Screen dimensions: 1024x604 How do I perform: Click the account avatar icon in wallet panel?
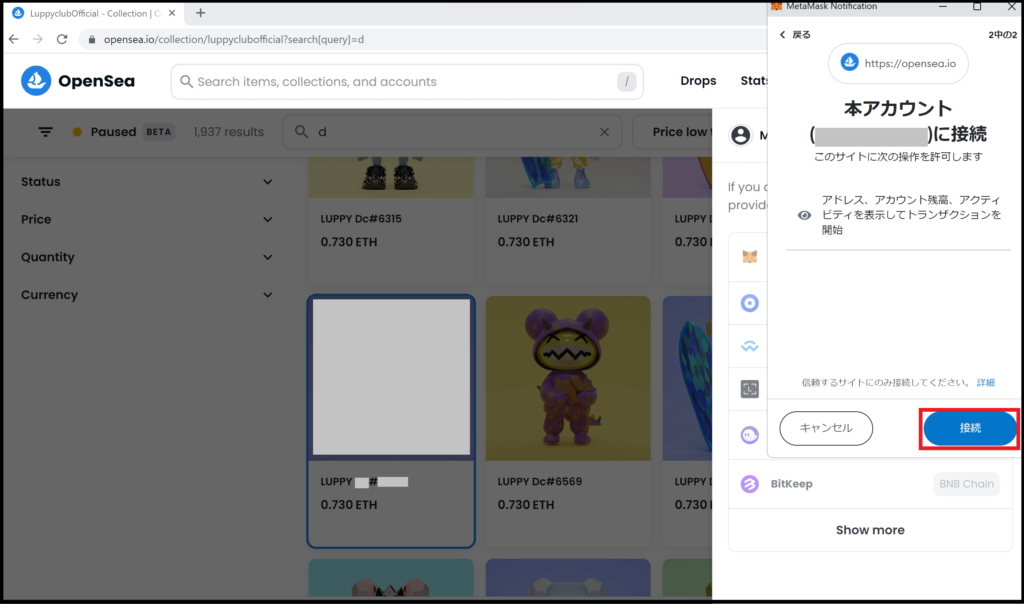(741, 135)
